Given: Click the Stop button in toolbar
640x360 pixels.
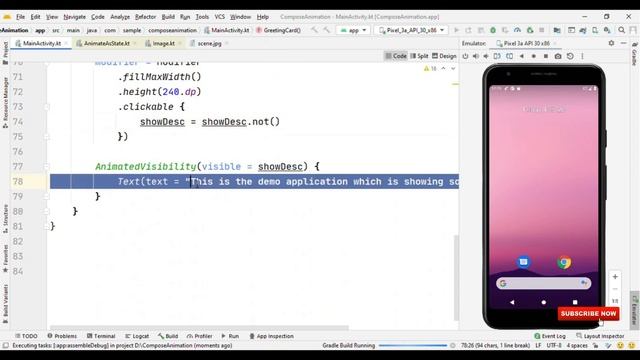Looking at the screenshot, I should [542, 30].
